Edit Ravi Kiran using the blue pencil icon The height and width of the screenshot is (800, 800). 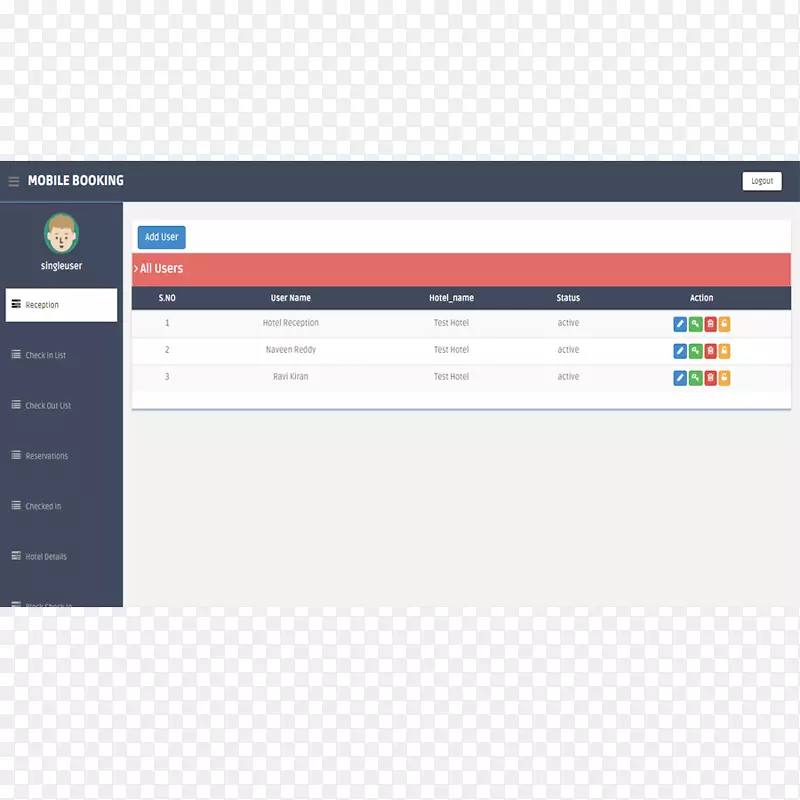coord(680,378)
